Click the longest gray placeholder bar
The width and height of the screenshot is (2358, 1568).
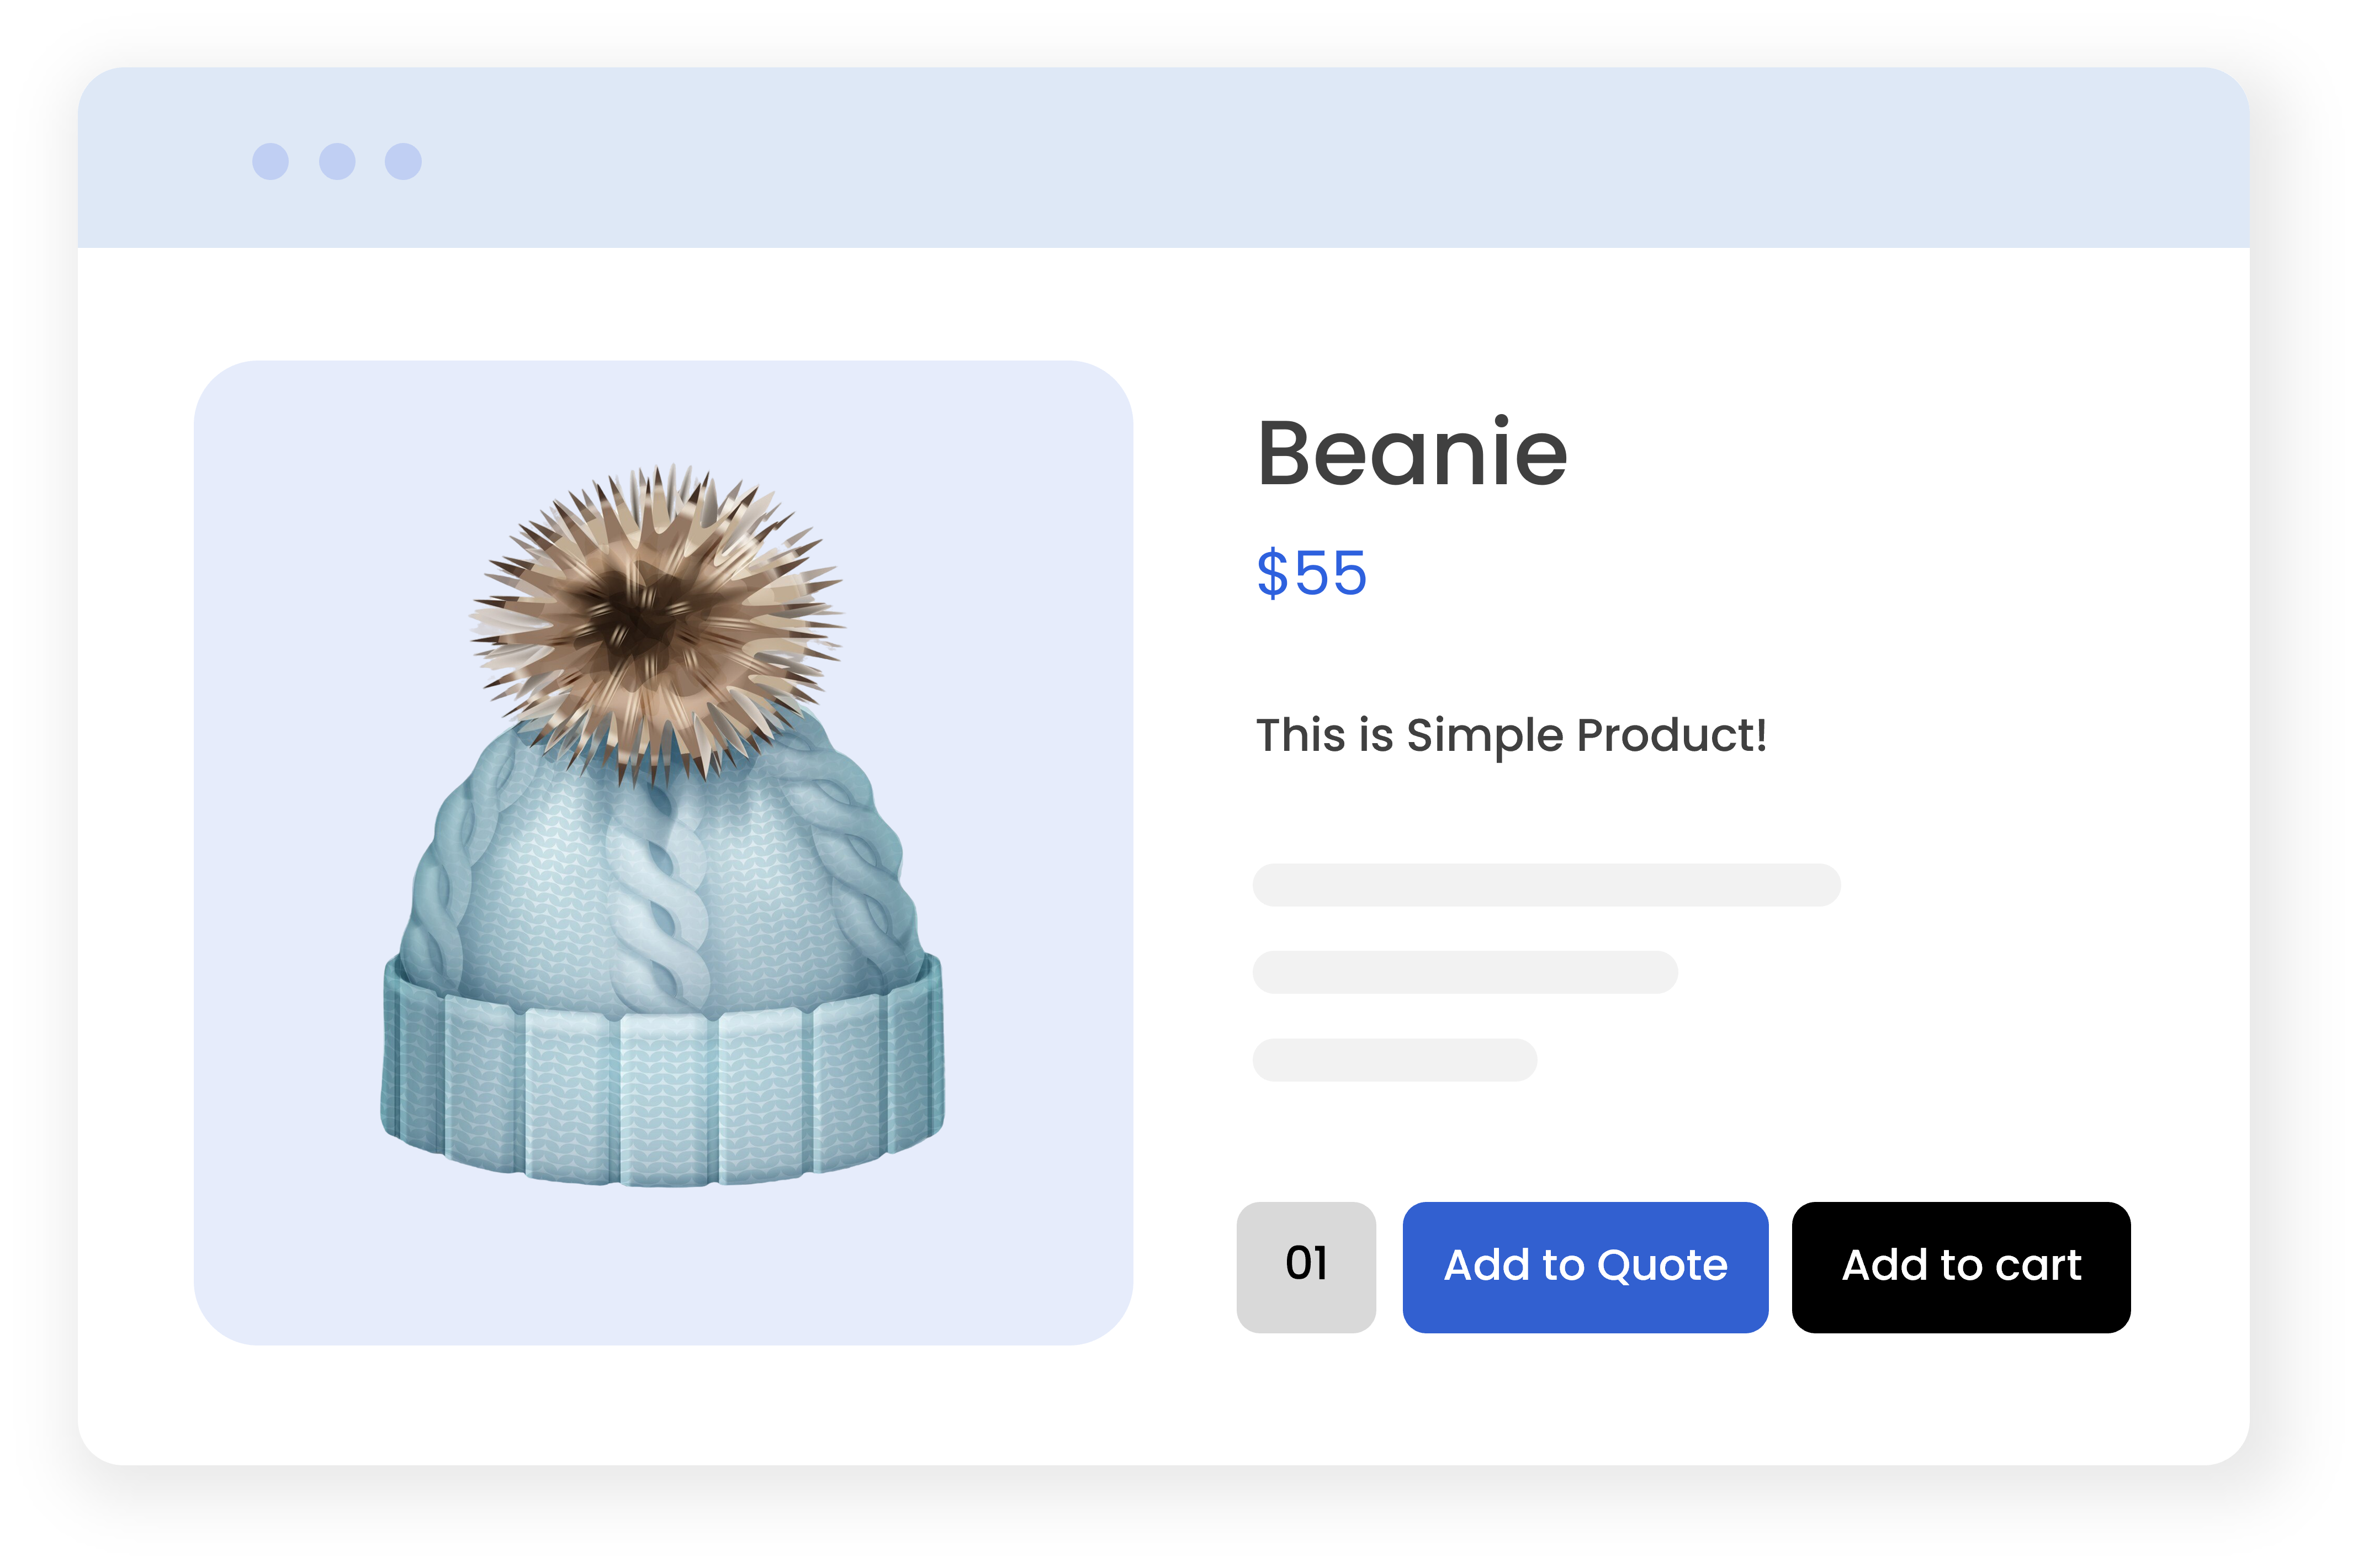tap(1546, 885)
